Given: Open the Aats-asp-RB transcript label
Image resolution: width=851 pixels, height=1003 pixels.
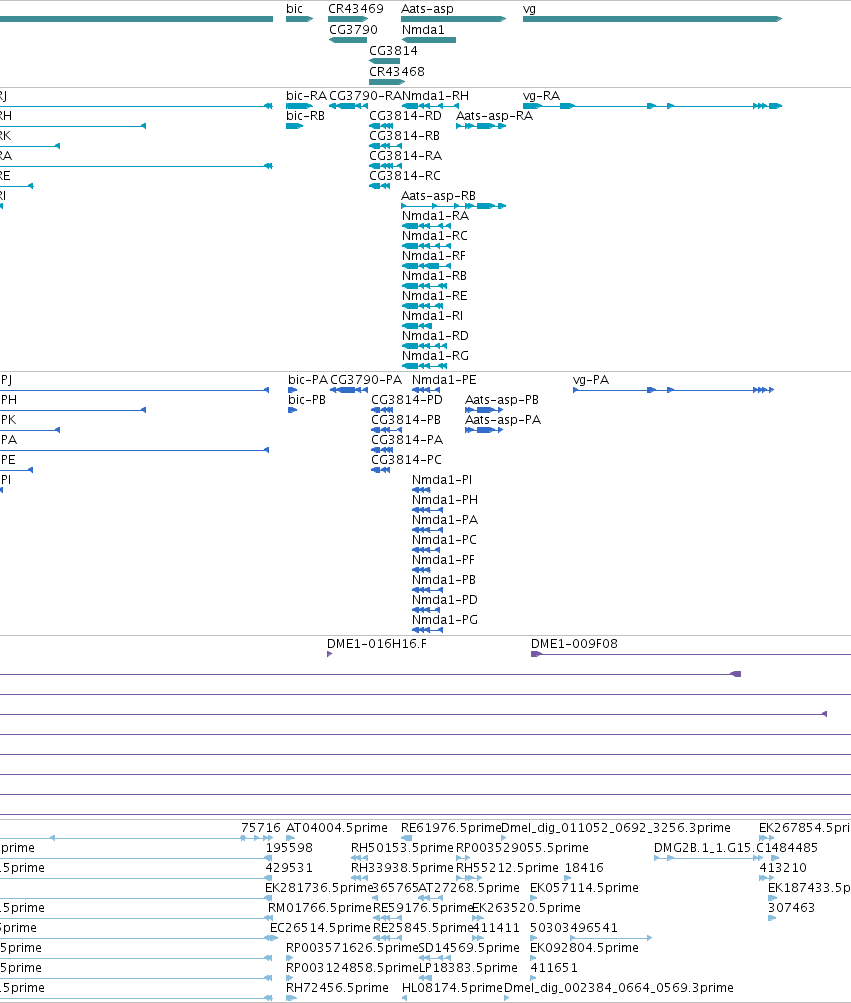Looking at the screenshot, I should (x=438, y=196).
